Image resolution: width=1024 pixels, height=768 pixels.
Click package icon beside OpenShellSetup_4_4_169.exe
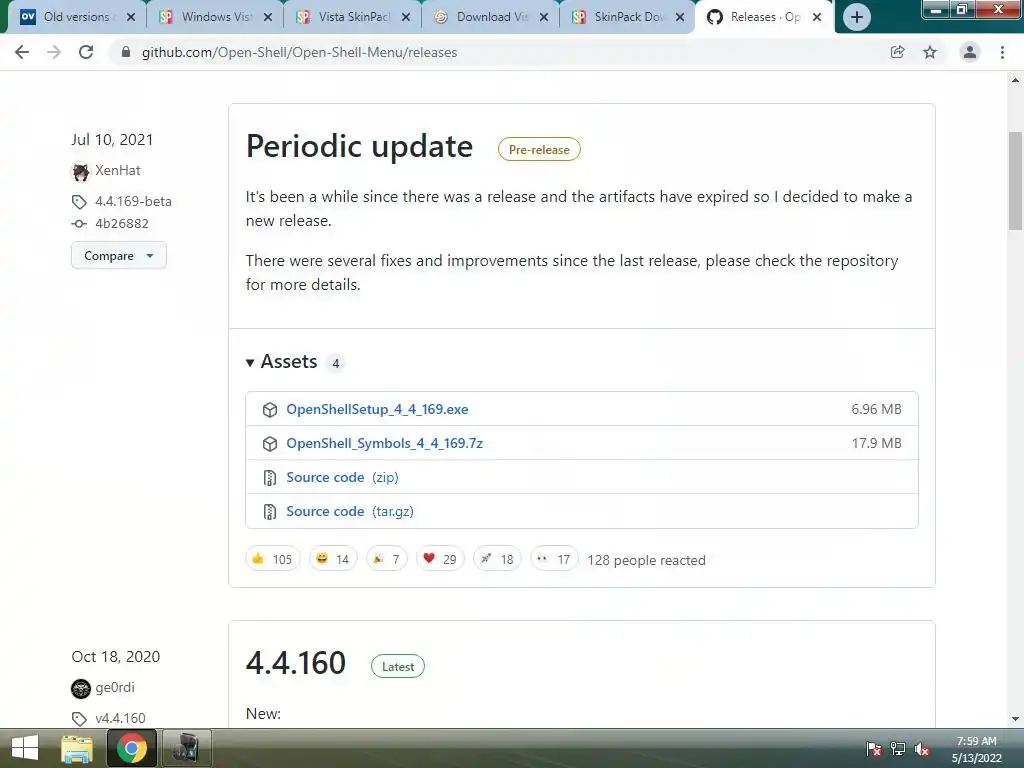[x=270, y=409]
